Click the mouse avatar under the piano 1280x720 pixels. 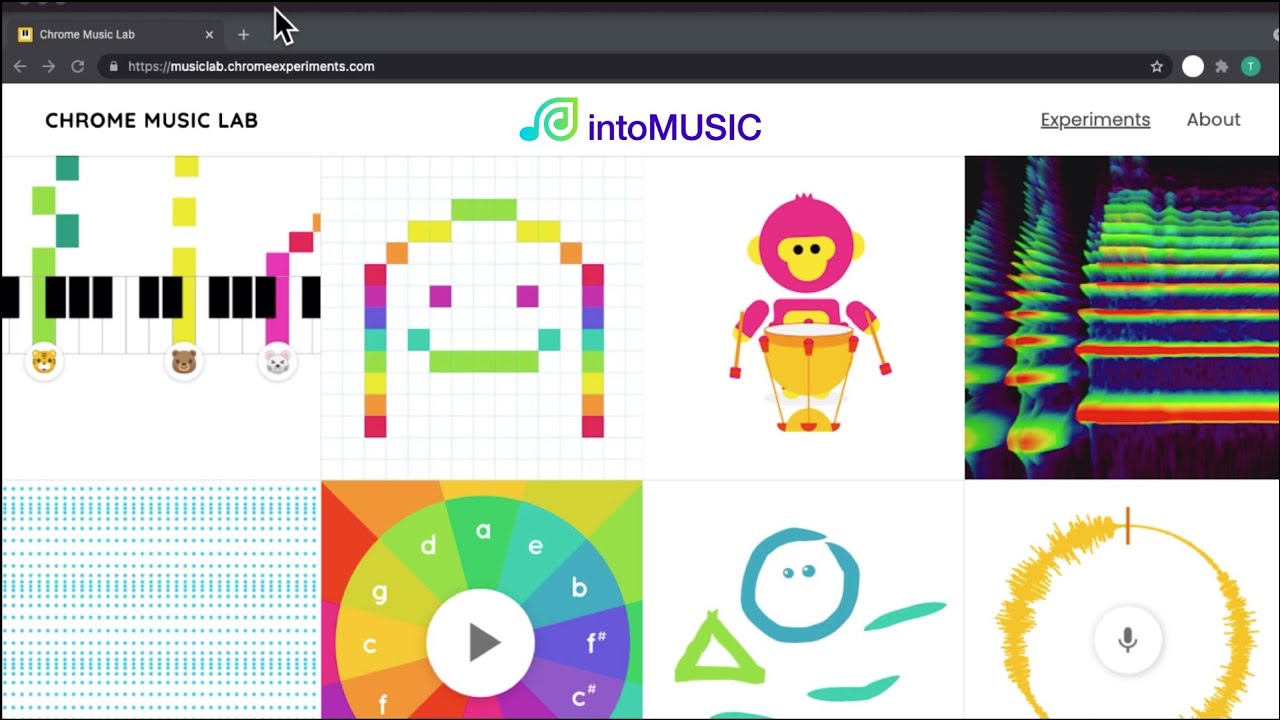[x=277, y=361]
